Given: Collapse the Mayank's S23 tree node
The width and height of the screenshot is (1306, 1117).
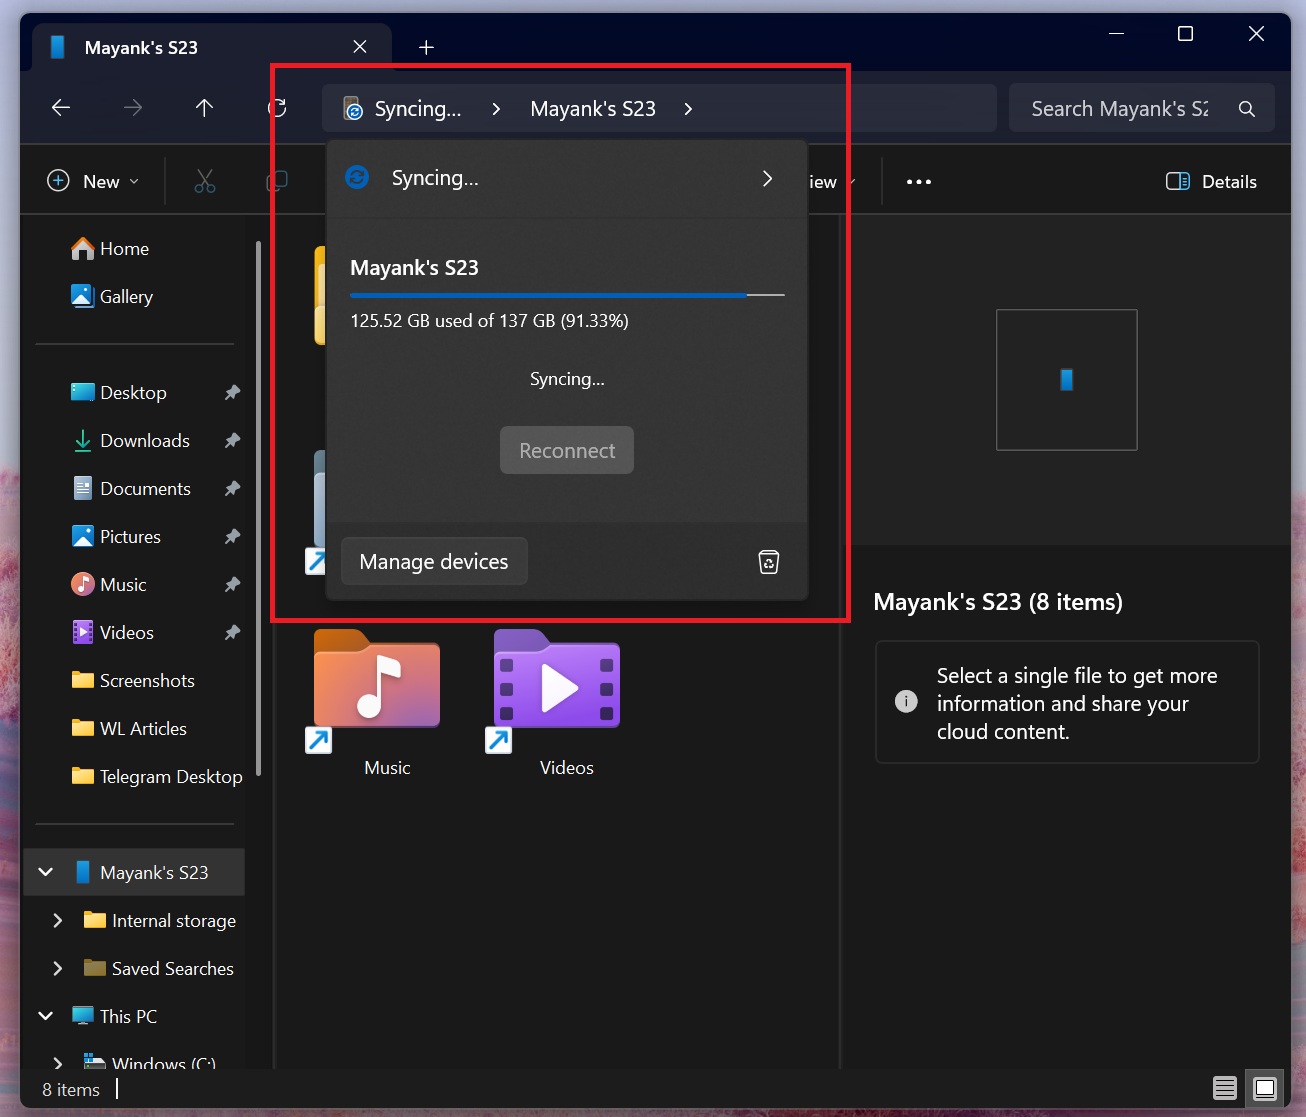Looking at the screenshot, I should point(44,871).
